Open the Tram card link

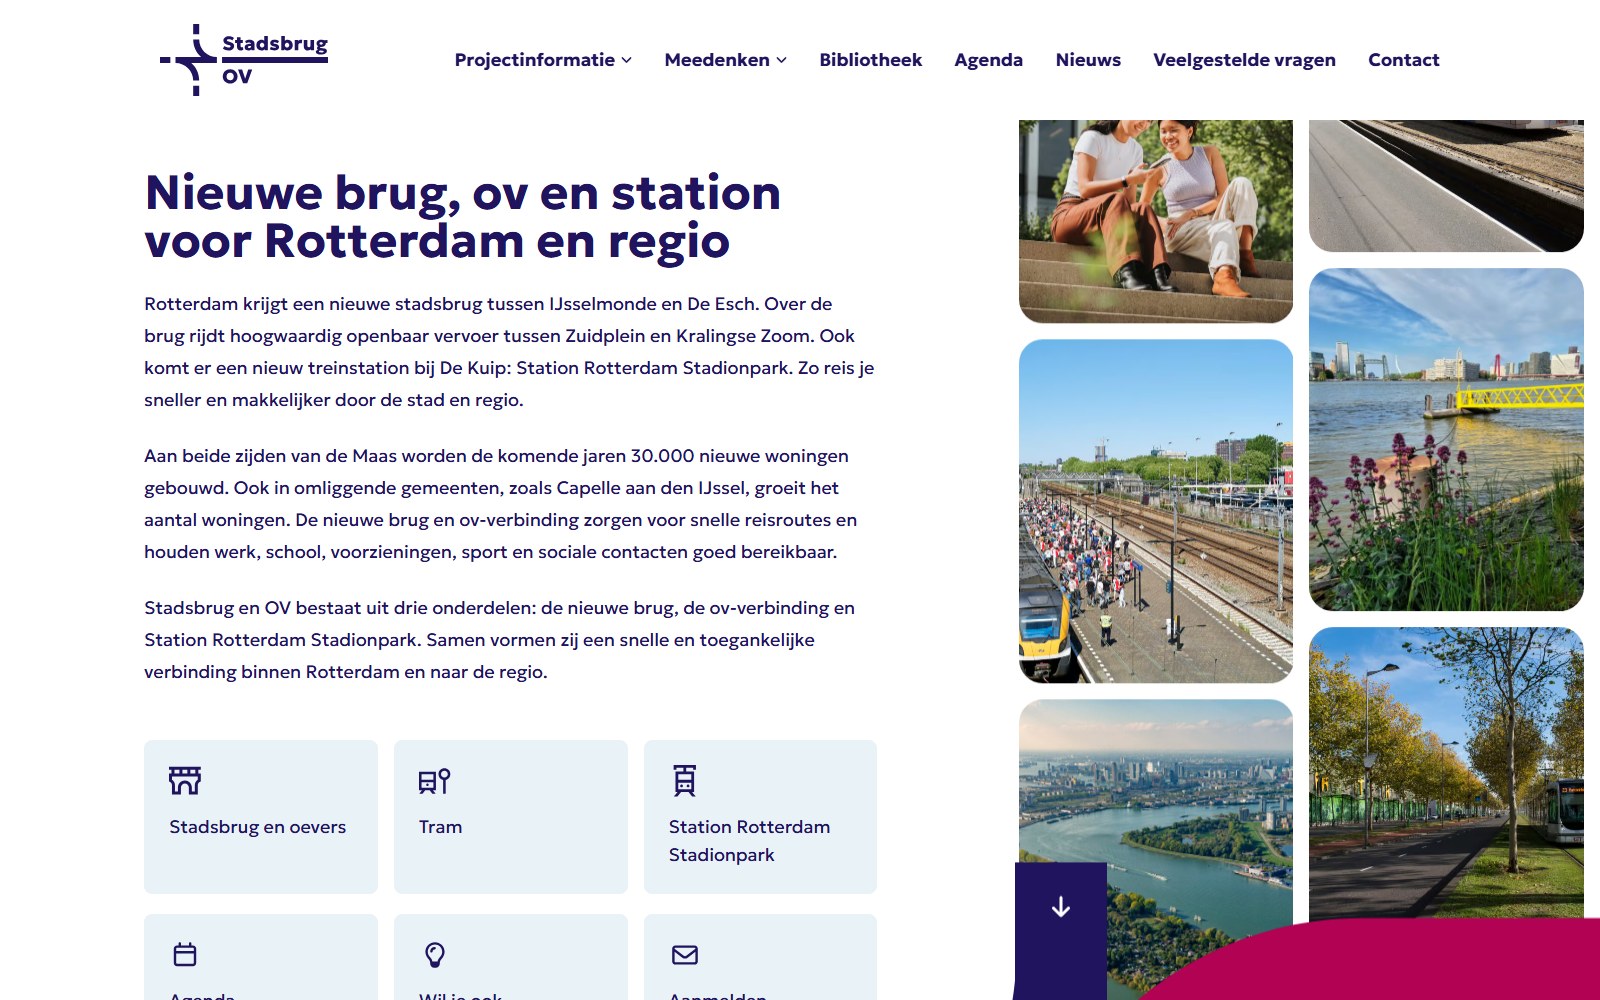(511, 817)
